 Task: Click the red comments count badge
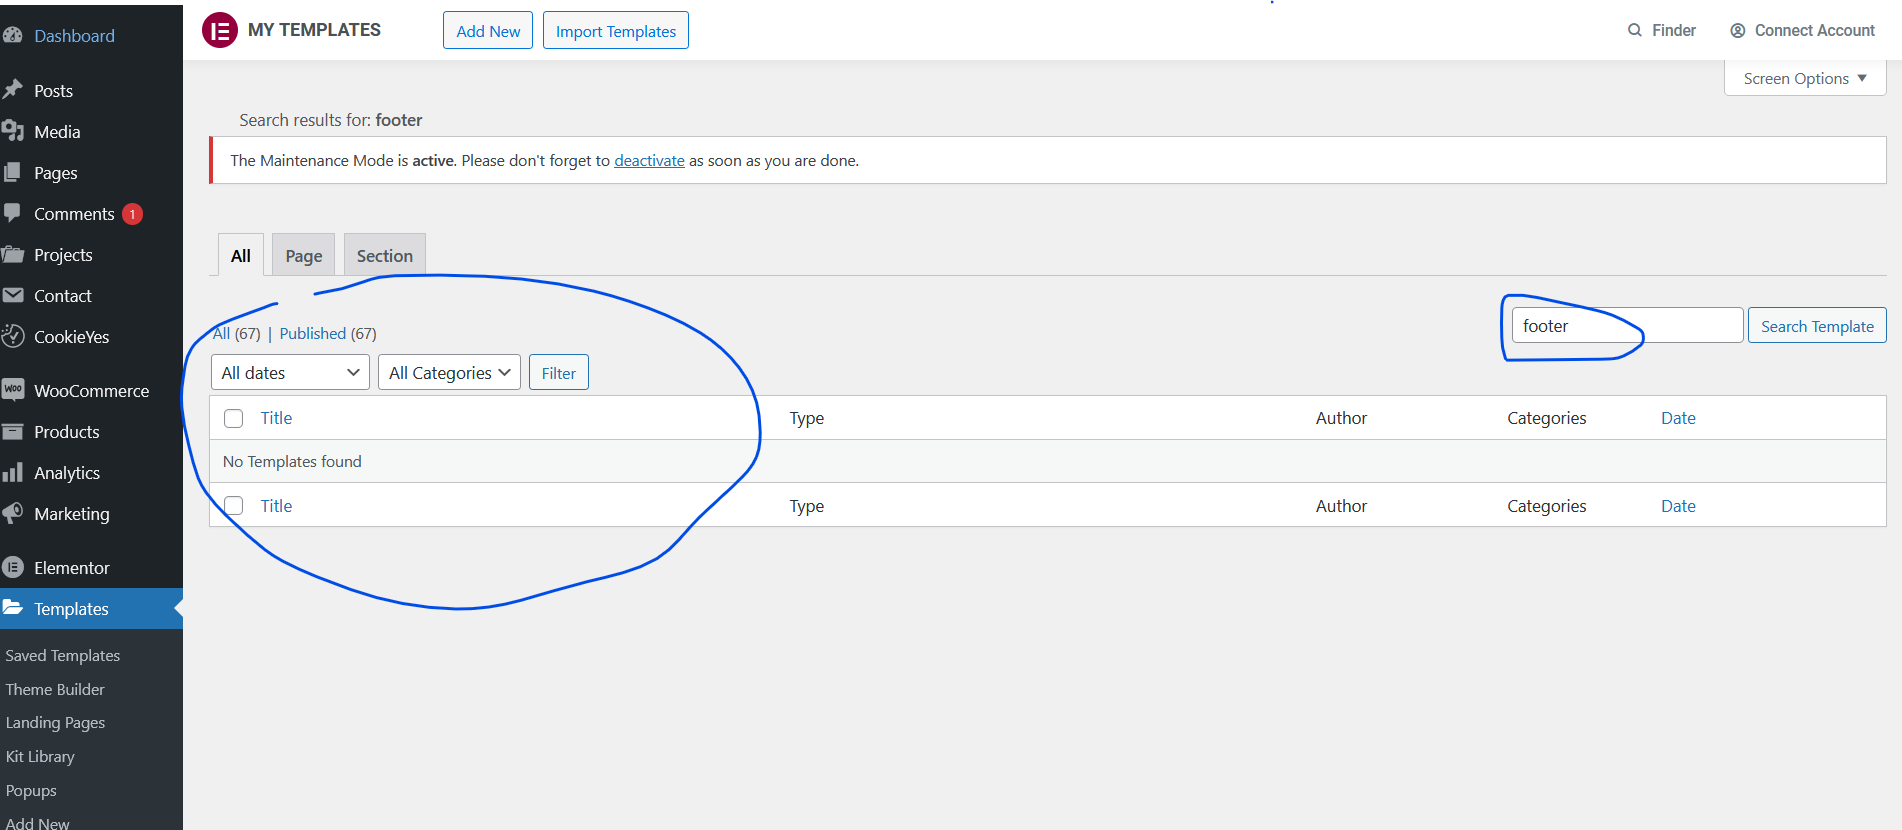pyautogui.click(x=132, y=214)
